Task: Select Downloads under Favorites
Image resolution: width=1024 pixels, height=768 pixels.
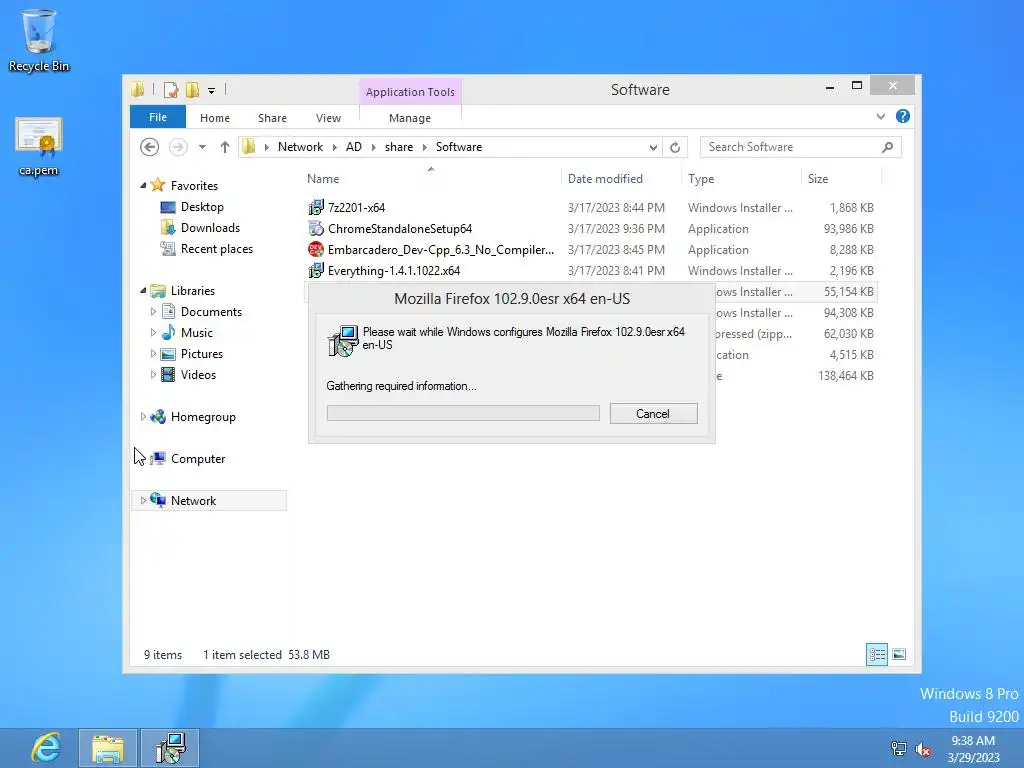Action: tap(210, 228)
